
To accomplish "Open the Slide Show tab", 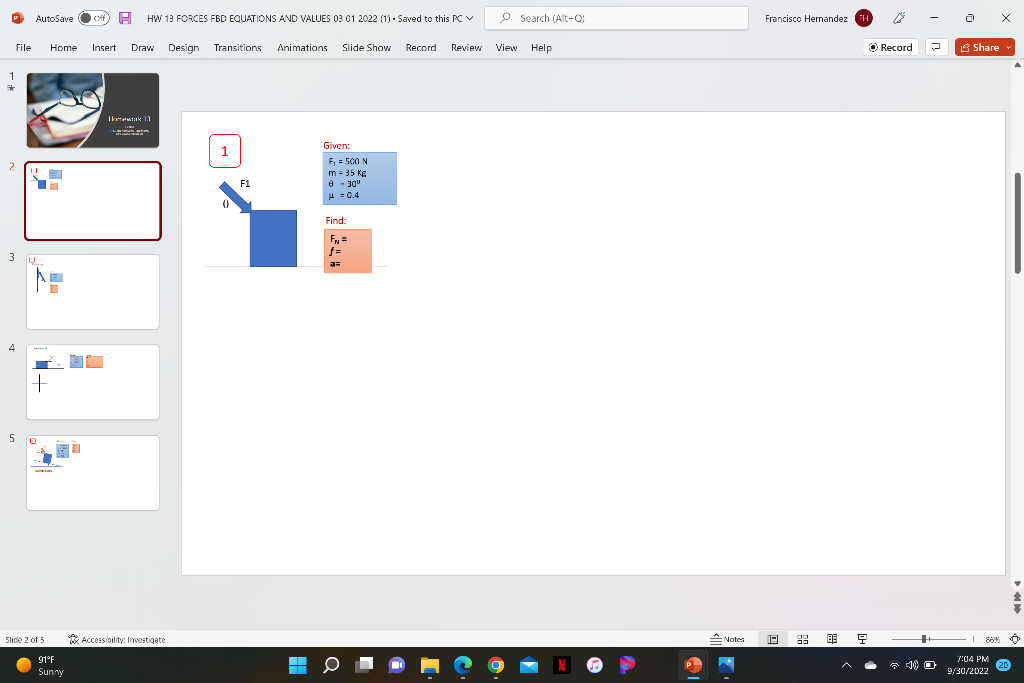I will (x=366, y=48).
